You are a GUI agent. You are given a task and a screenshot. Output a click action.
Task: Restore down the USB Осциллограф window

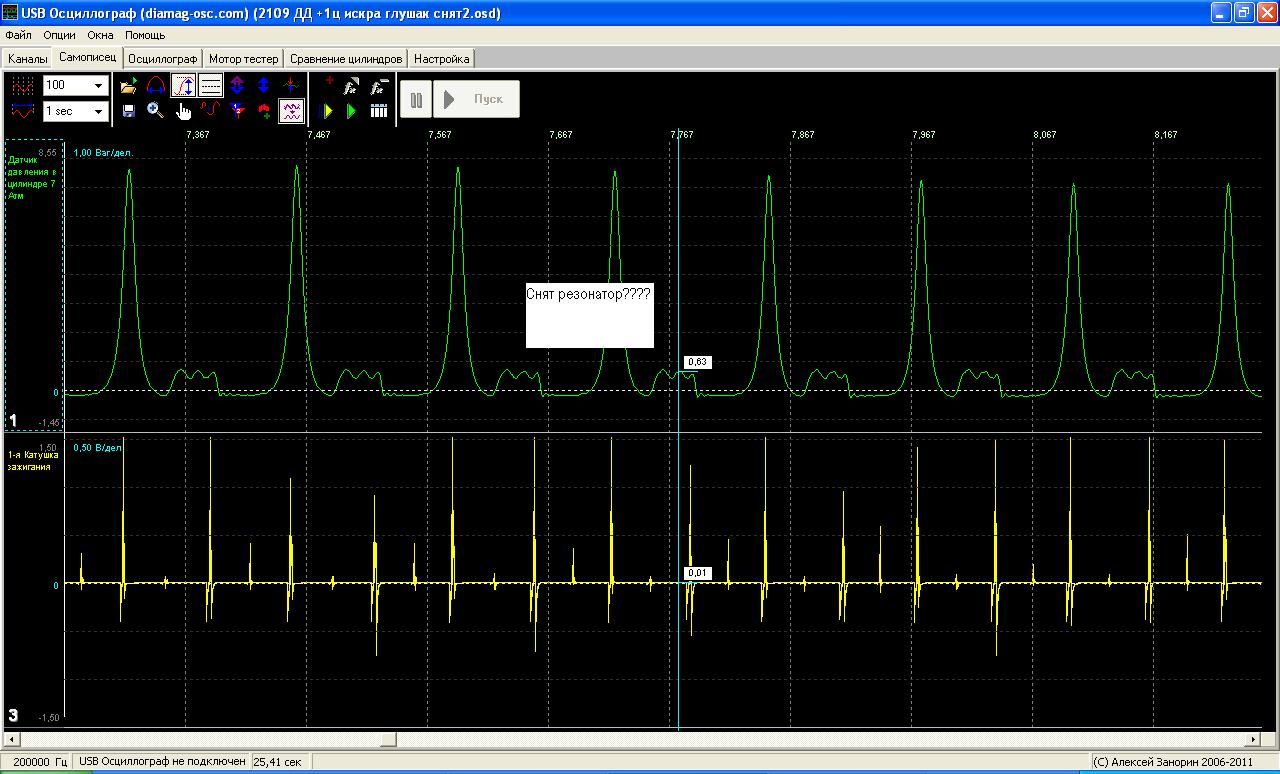[1243, 12]
